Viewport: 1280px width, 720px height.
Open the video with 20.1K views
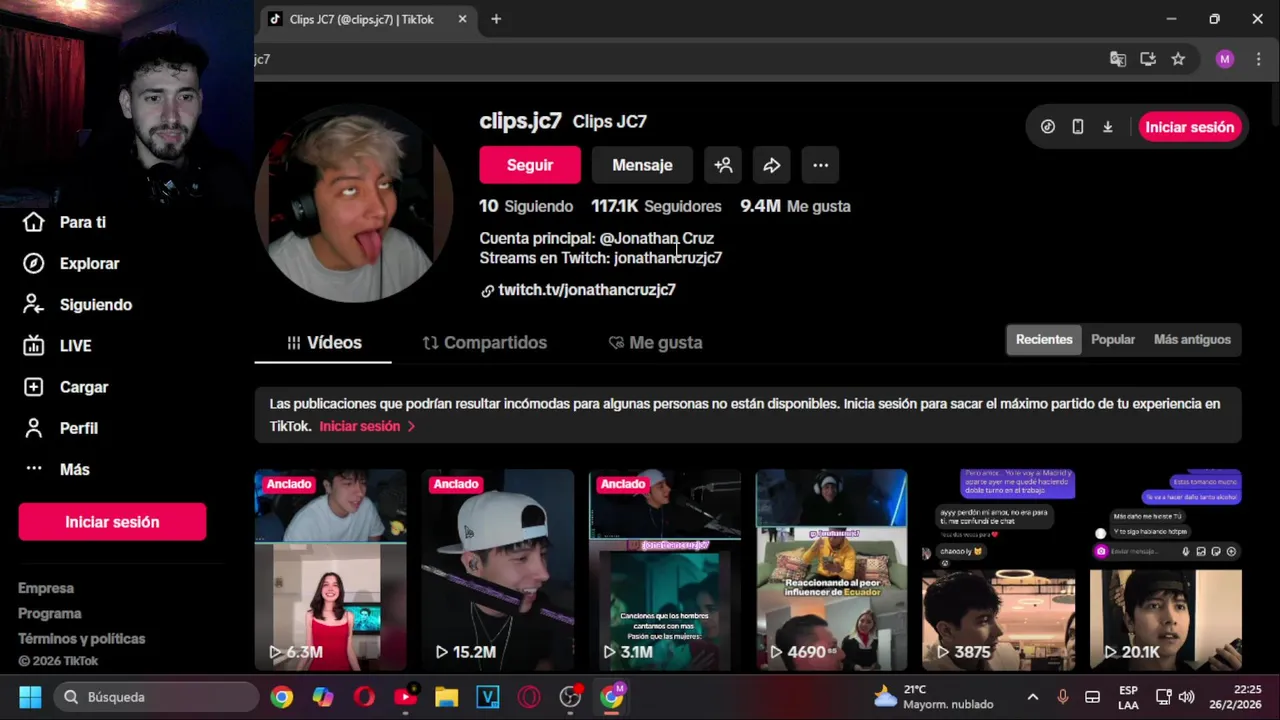coord(1166,570)
